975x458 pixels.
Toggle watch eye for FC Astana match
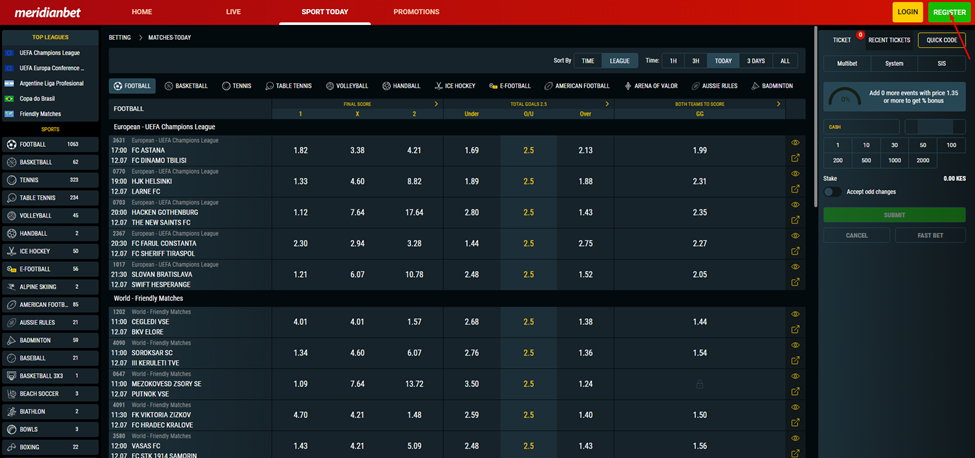(795, 143)
